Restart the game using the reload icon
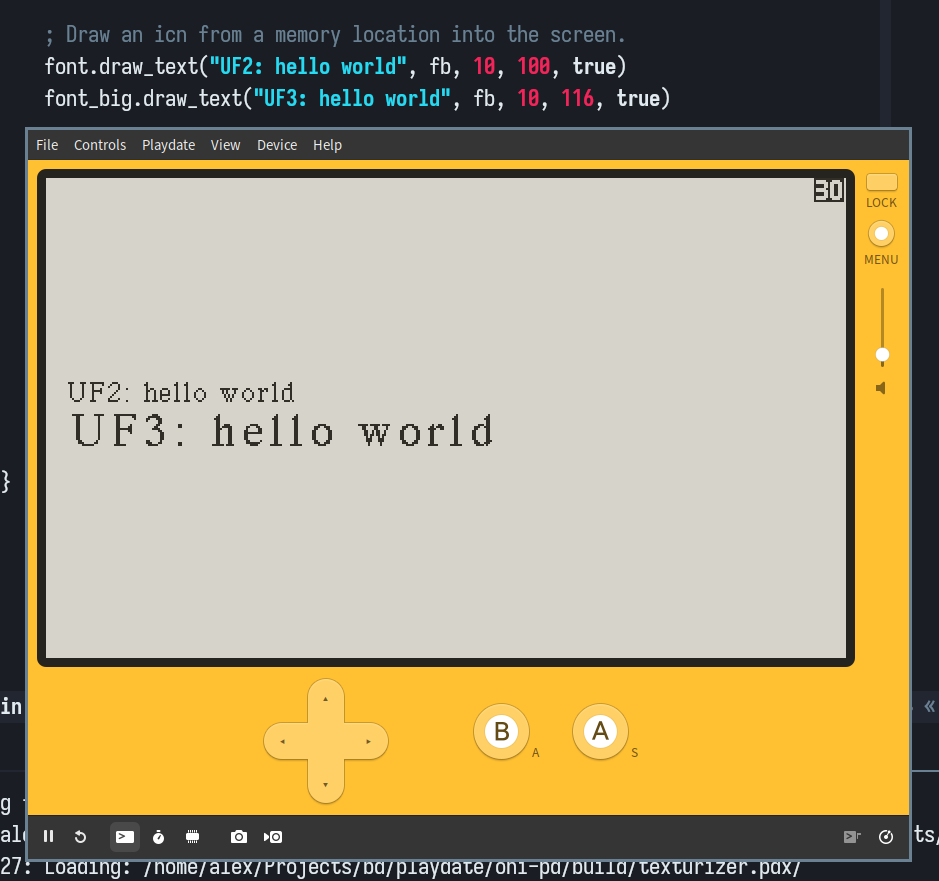Screen dimensions: 939x881 81,836
